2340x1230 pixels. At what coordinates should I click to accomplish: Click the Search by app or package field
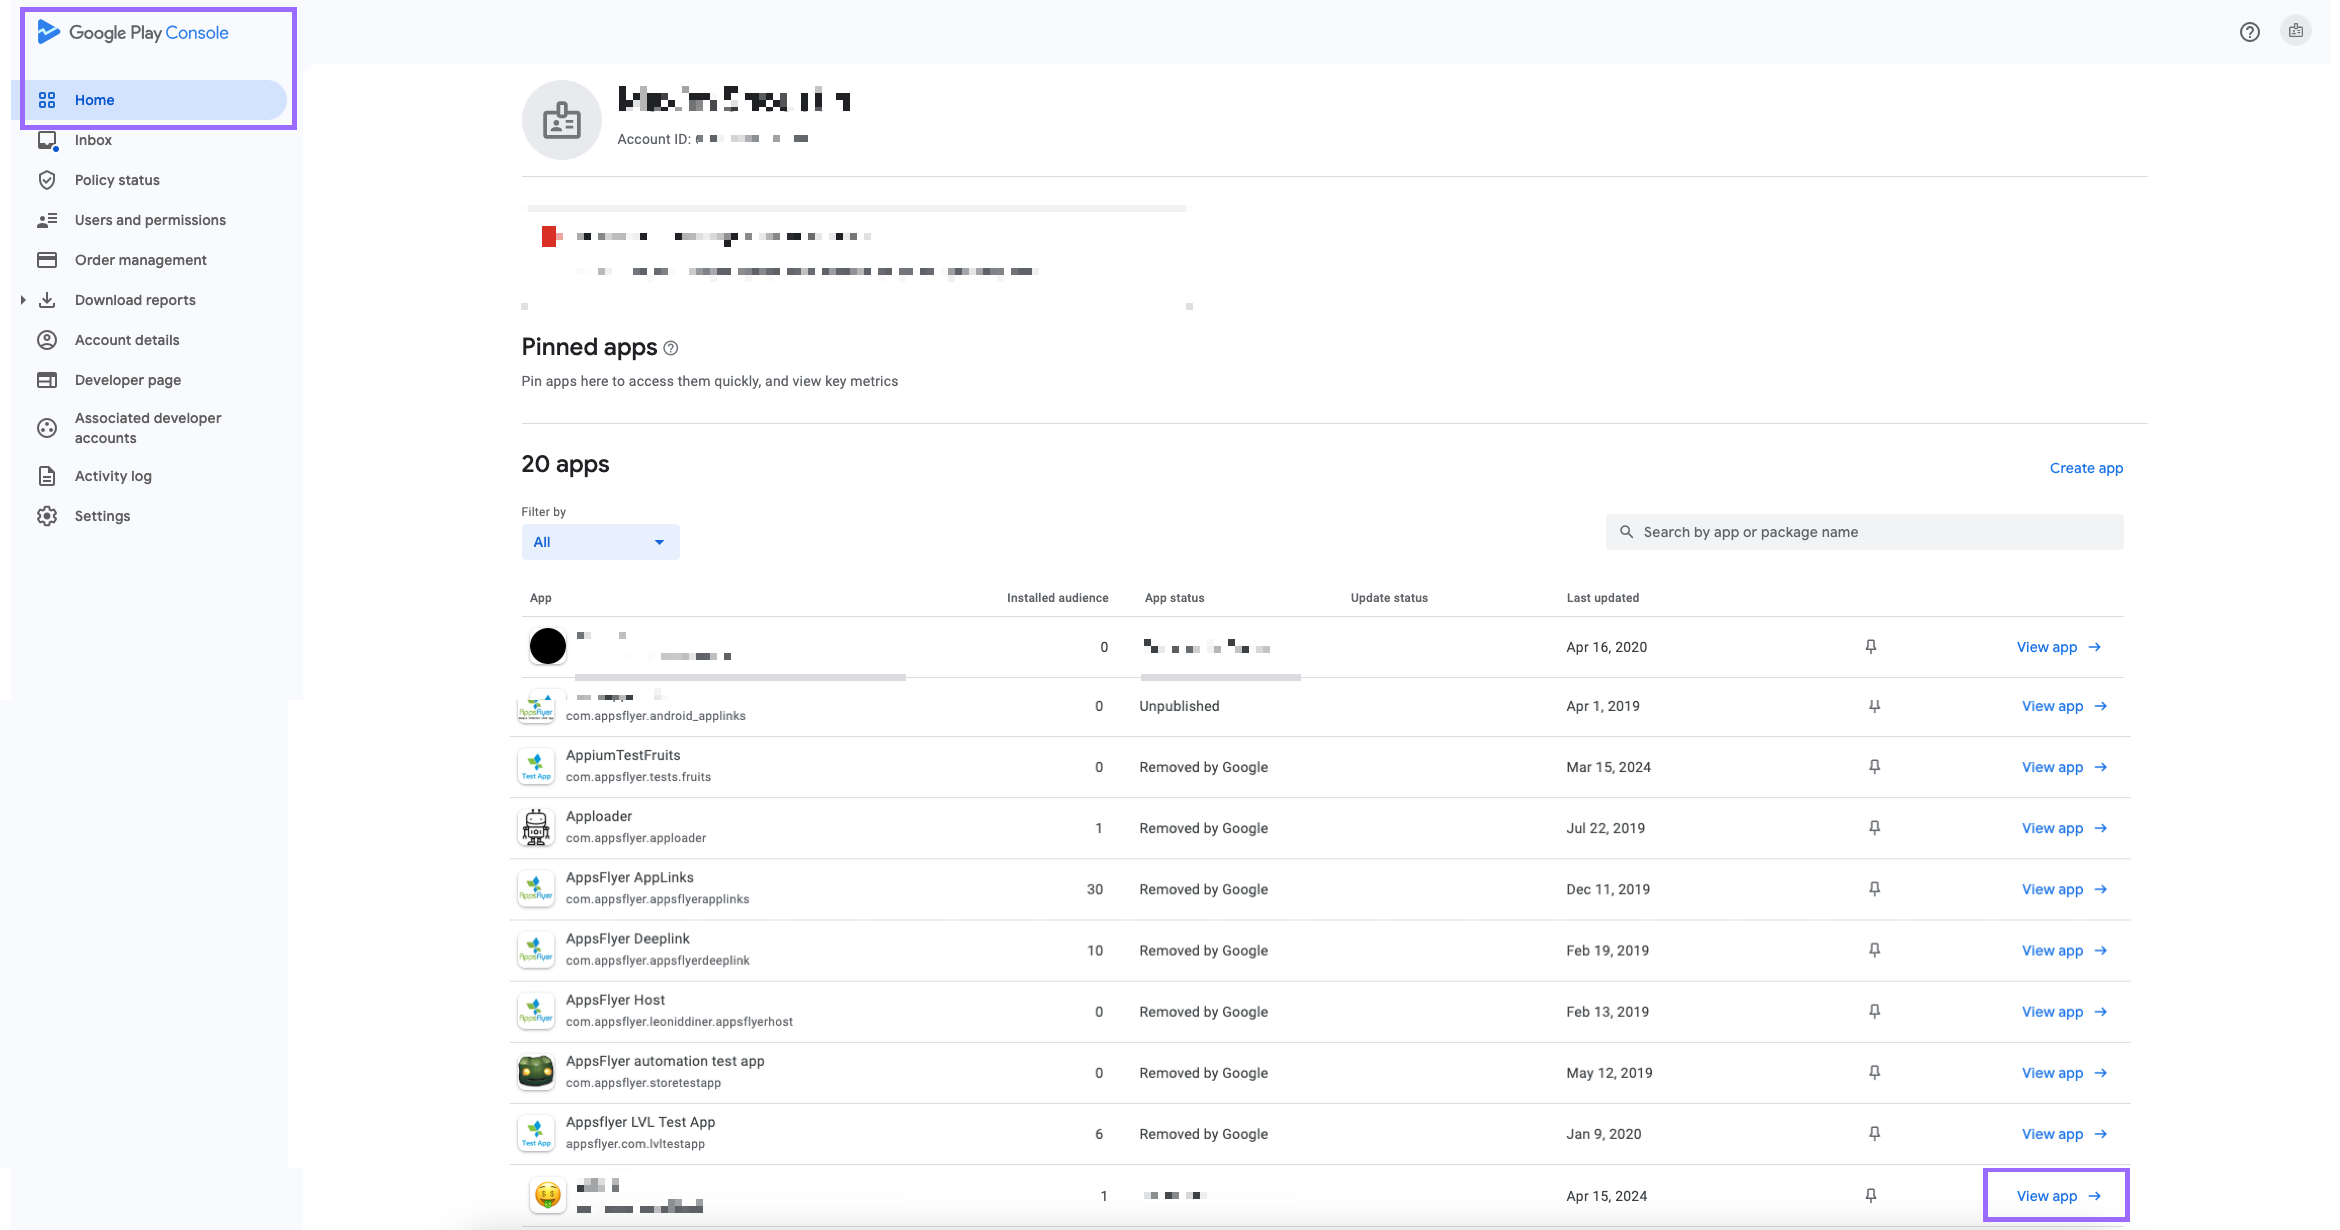pyautogui.click(x=1864, y=532)
